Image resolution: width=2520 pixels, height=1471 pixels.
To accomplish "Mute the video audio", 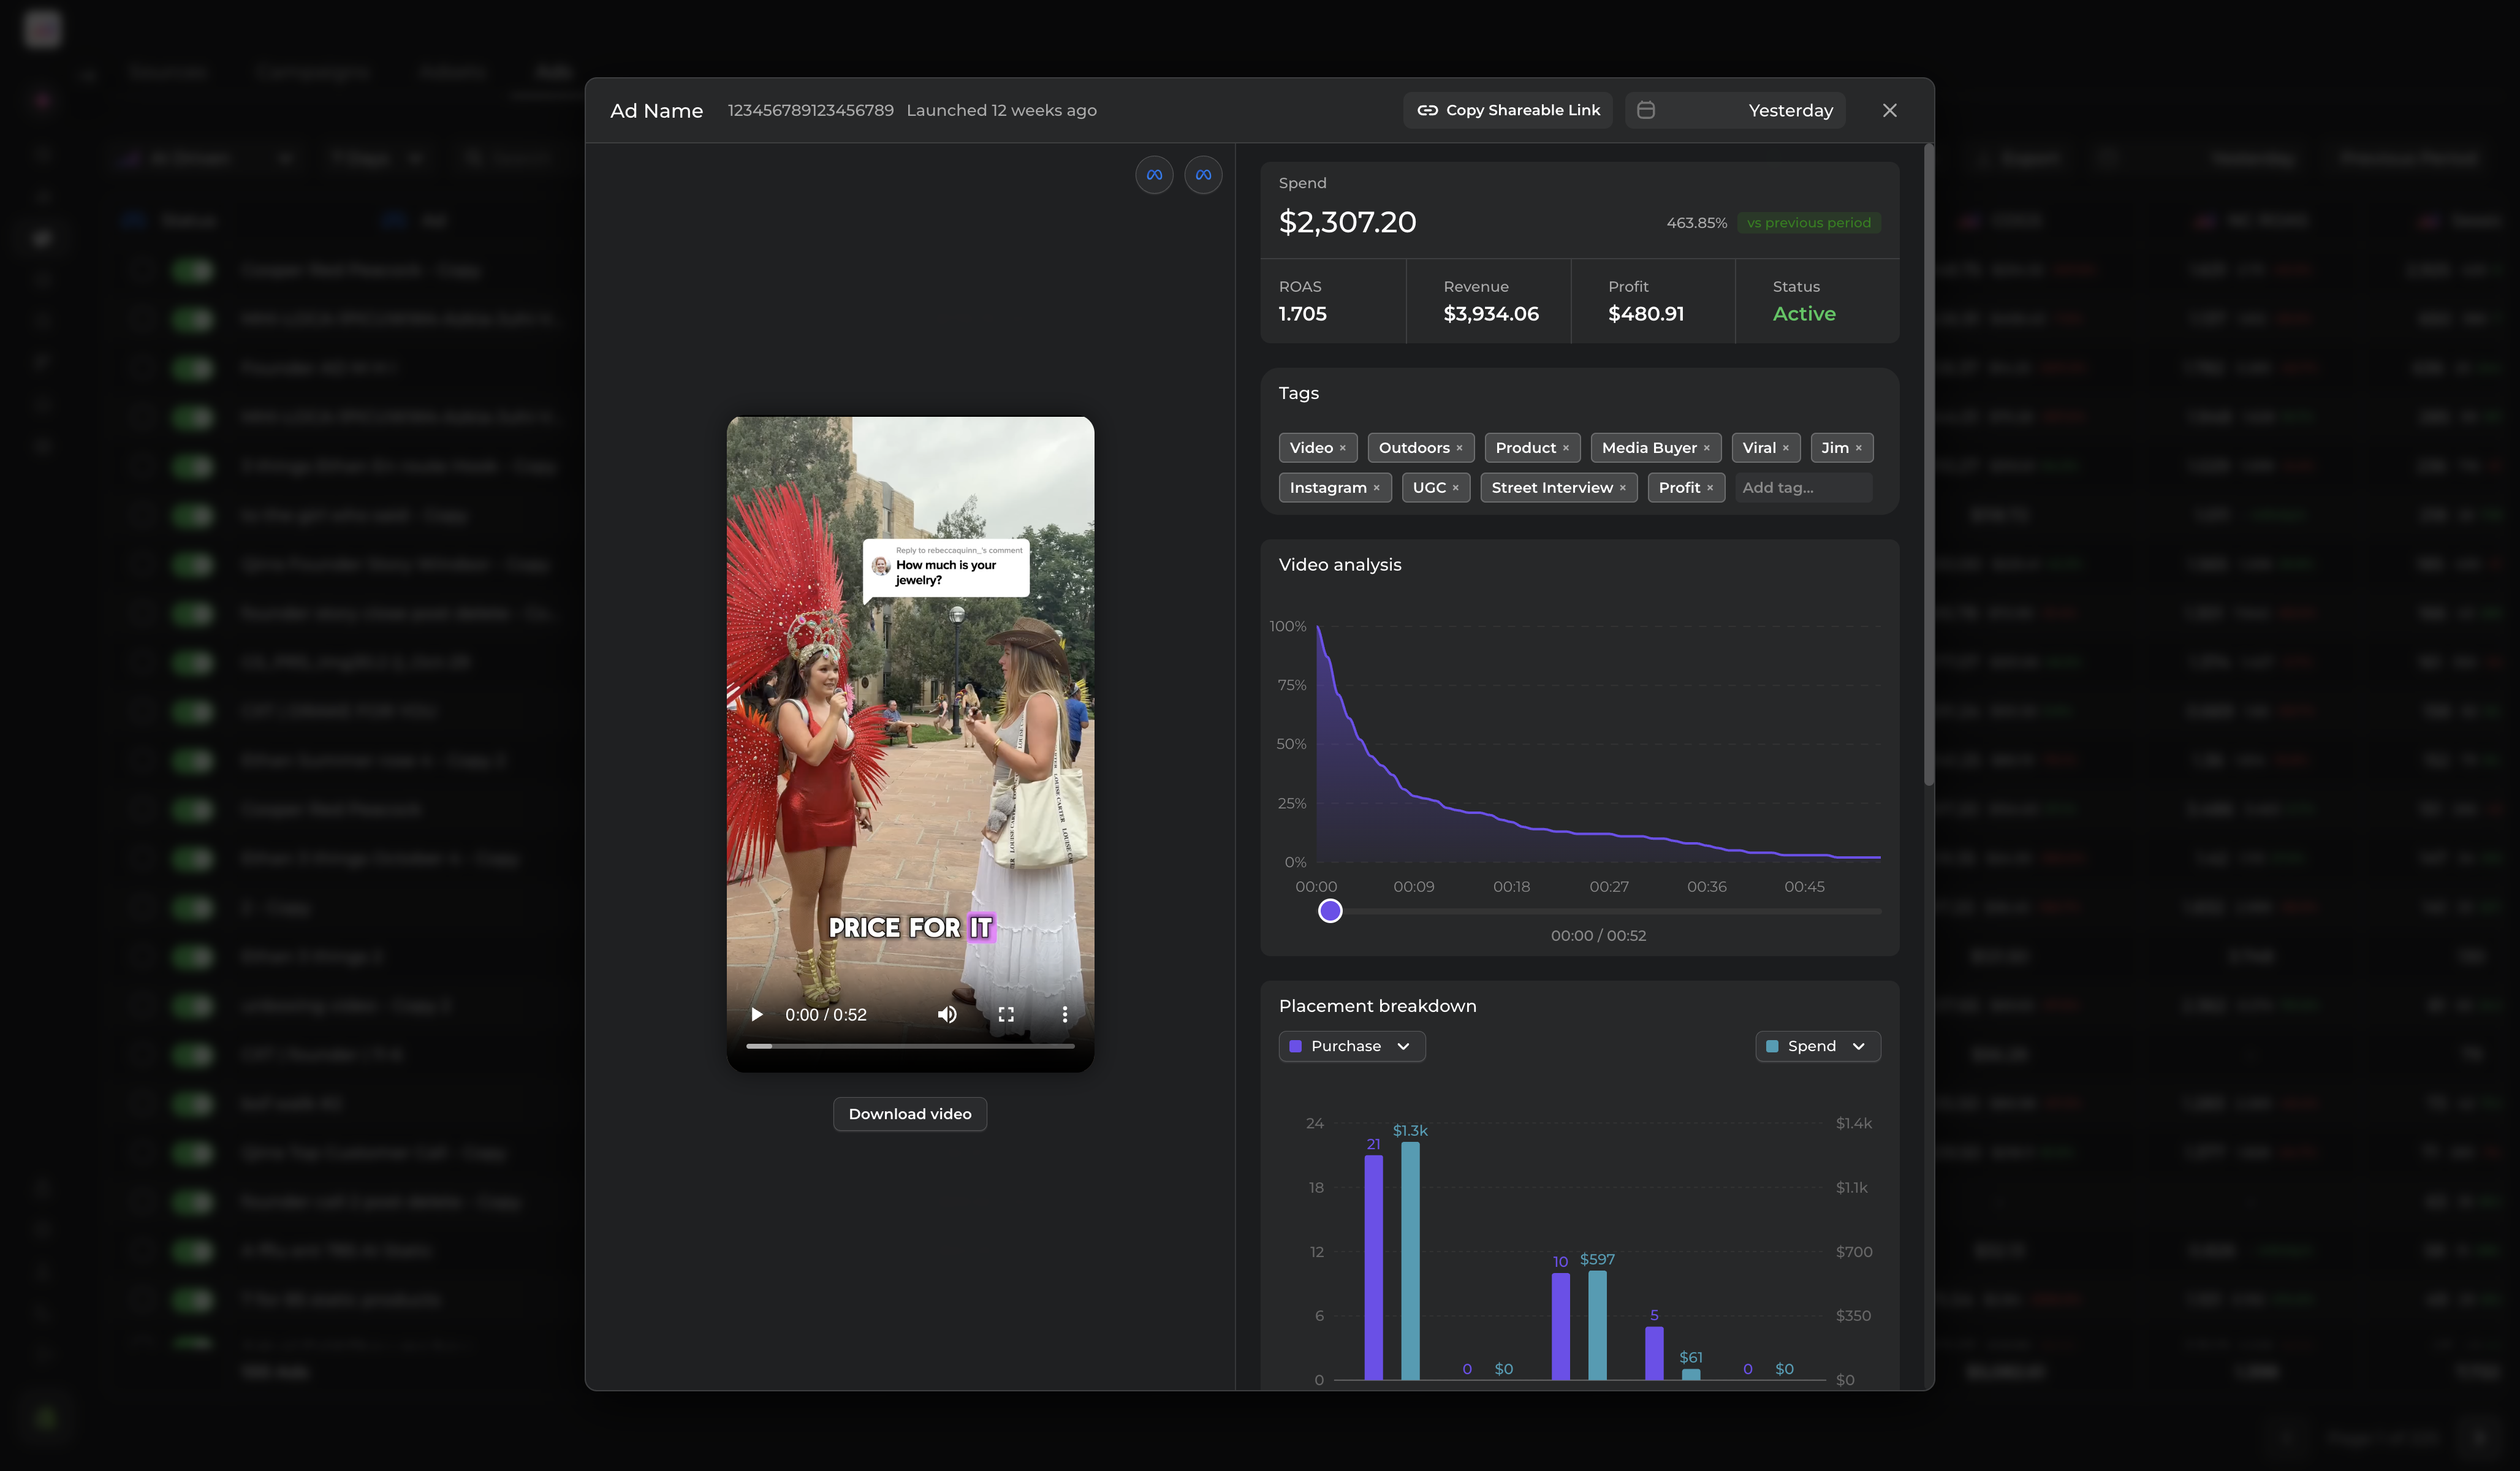I will click(946, 1014).
